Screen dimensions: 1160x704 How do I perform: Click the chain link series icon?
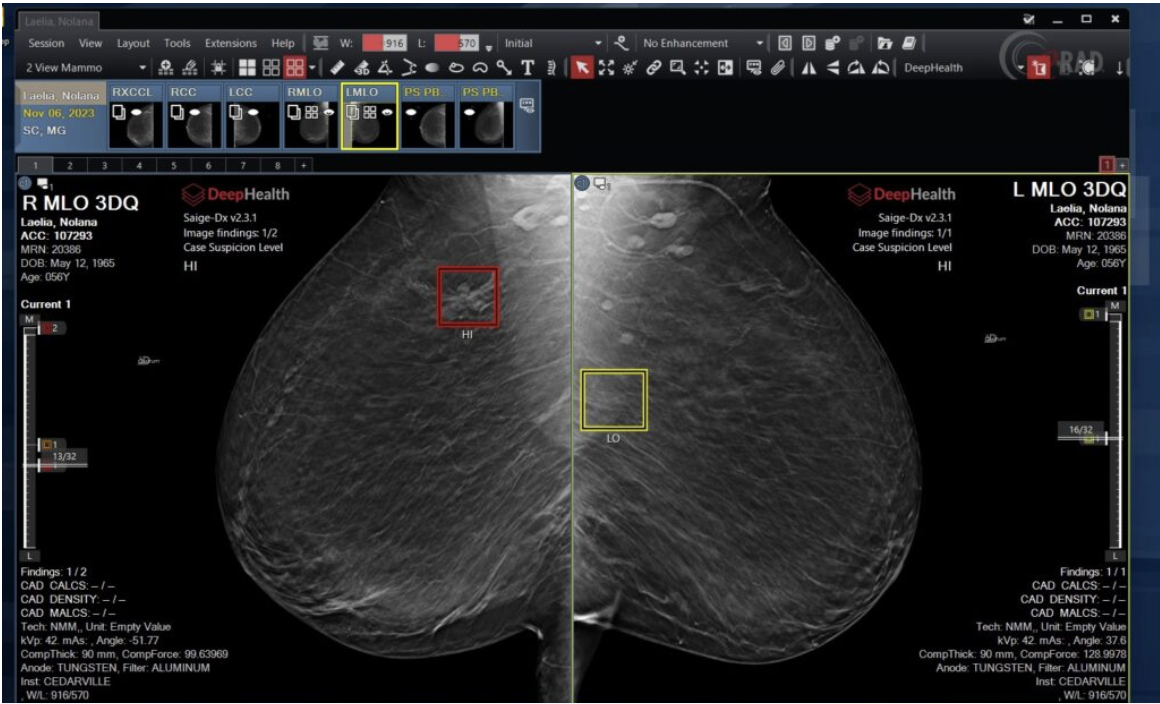653,68
